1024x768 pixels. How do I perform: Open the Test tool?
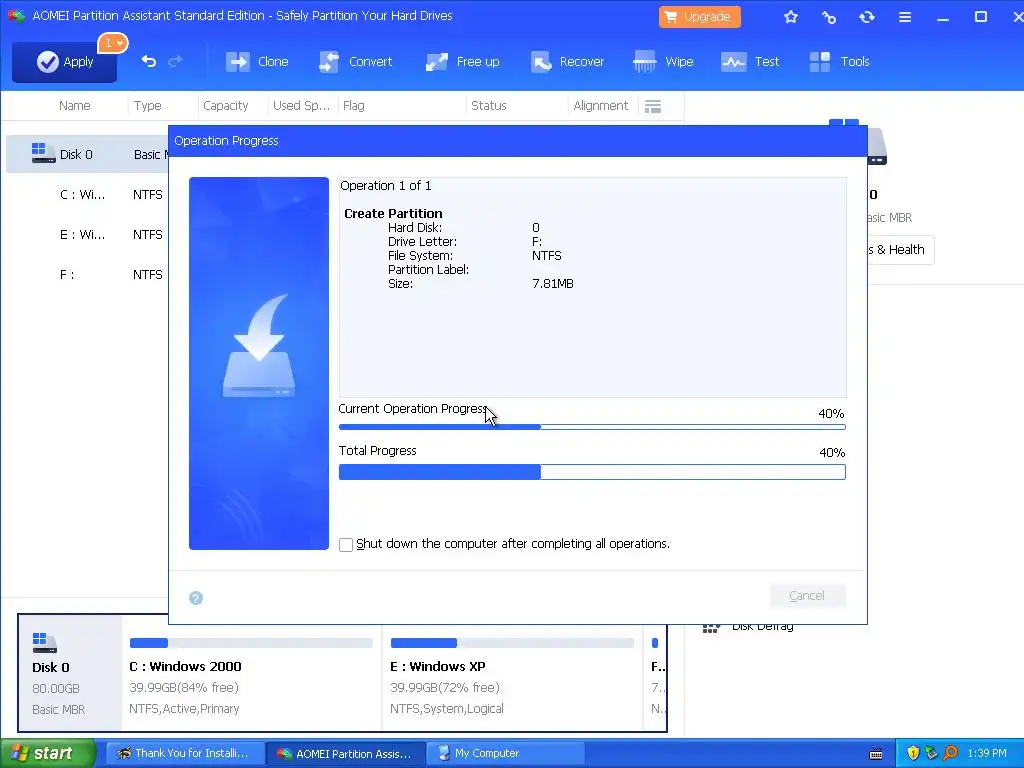click(x=750, y=62)
